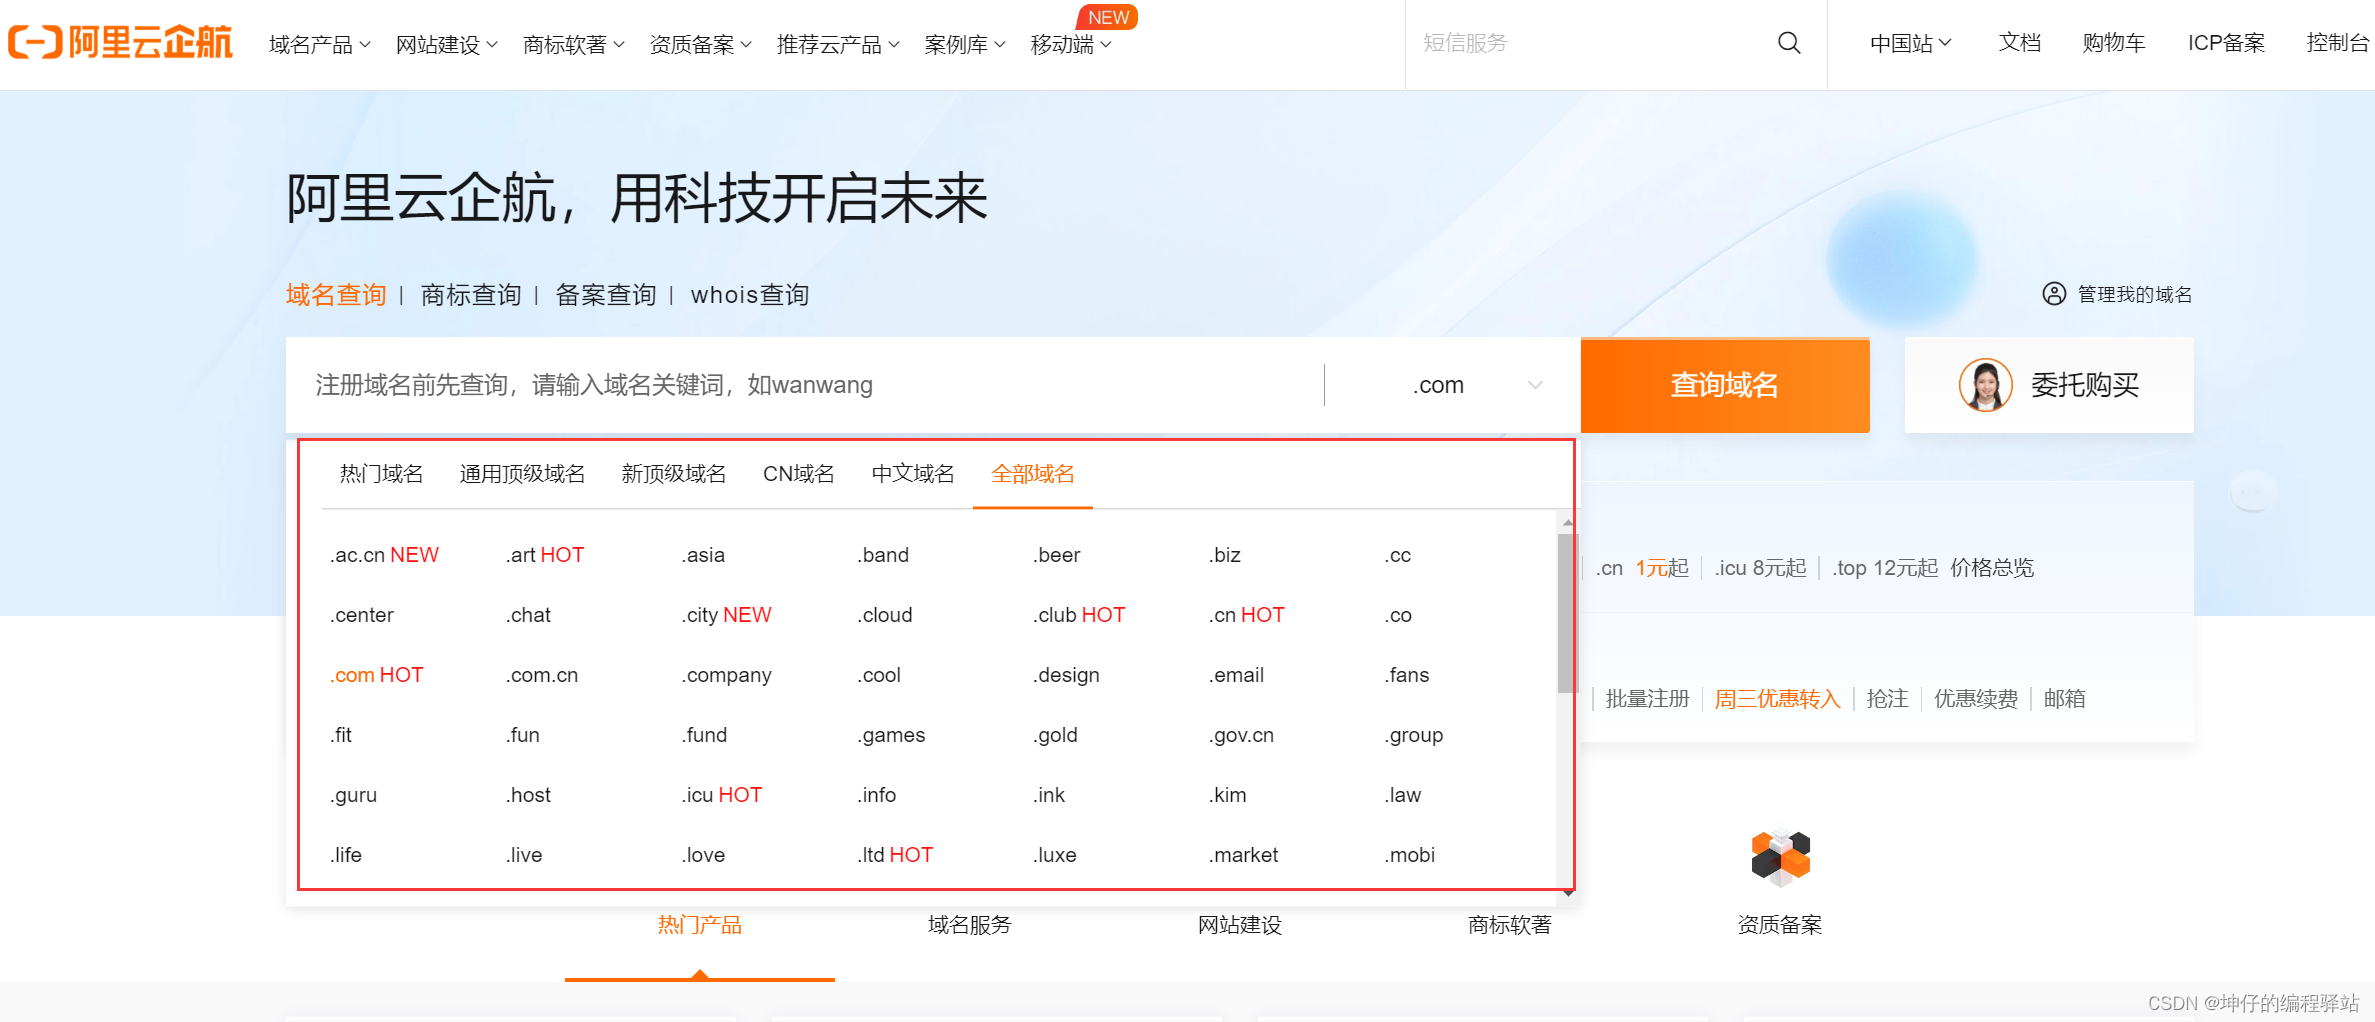Click the 批量注册 link
Screen dimensions: 2375x1022
coord(1647,699)
